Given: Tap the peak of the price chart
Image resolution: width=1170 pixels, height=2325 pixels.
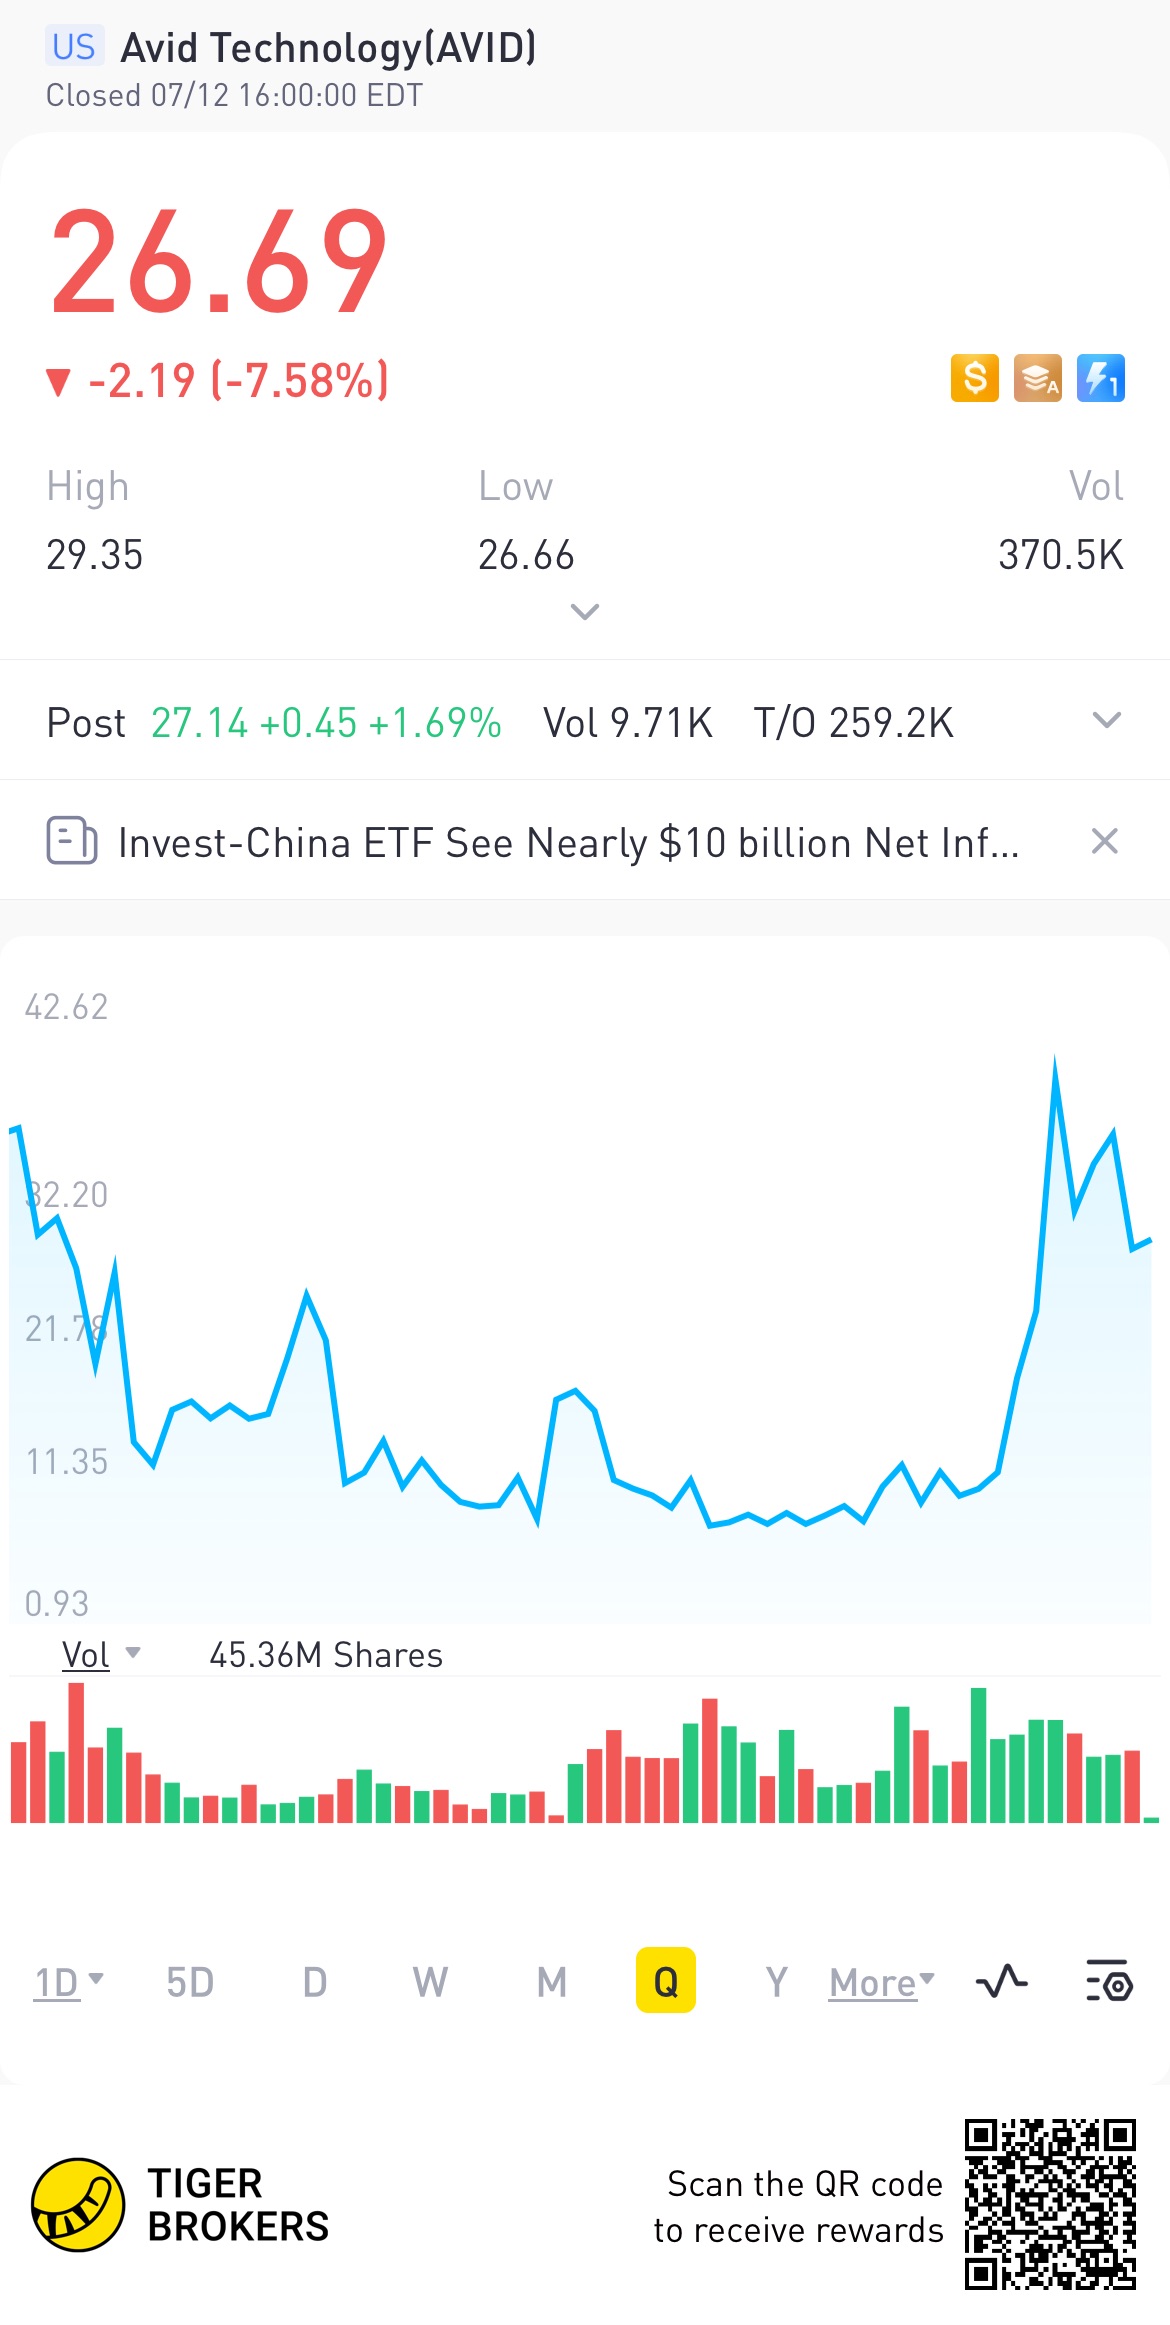Looking at the screenshot, I should coord(1055,1061).
